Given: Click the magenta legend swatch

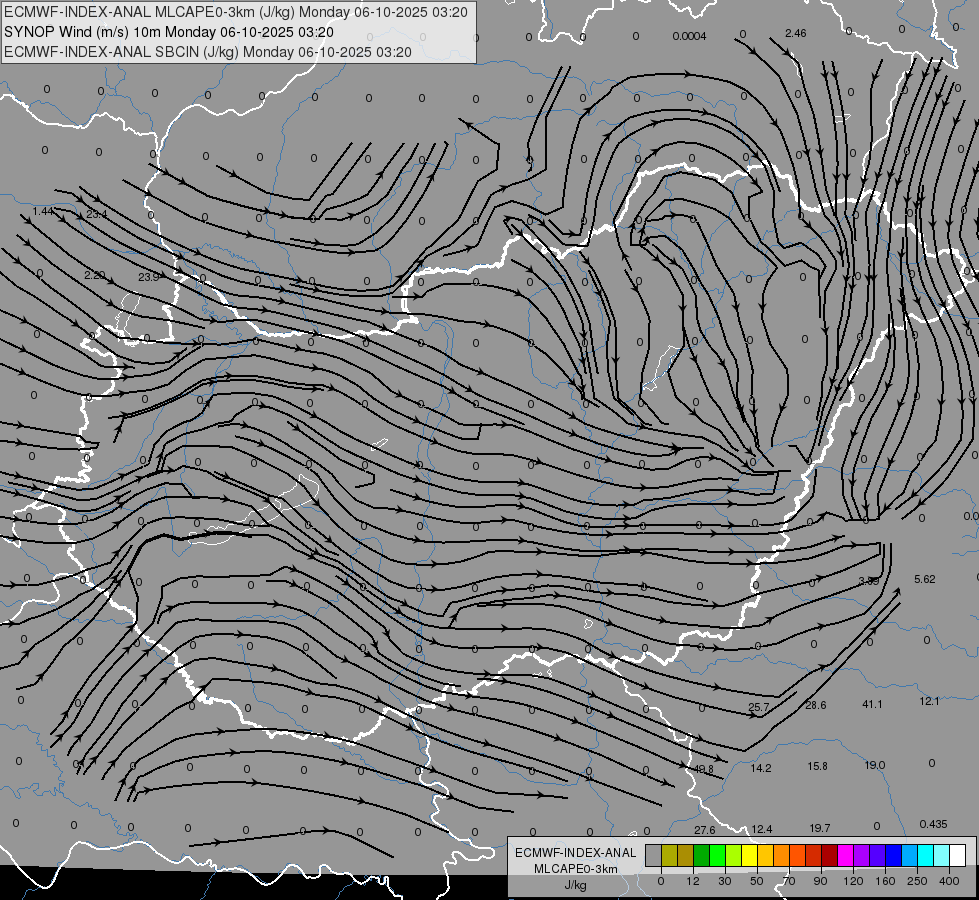Looking at the screenshot, I should point(845,855).
